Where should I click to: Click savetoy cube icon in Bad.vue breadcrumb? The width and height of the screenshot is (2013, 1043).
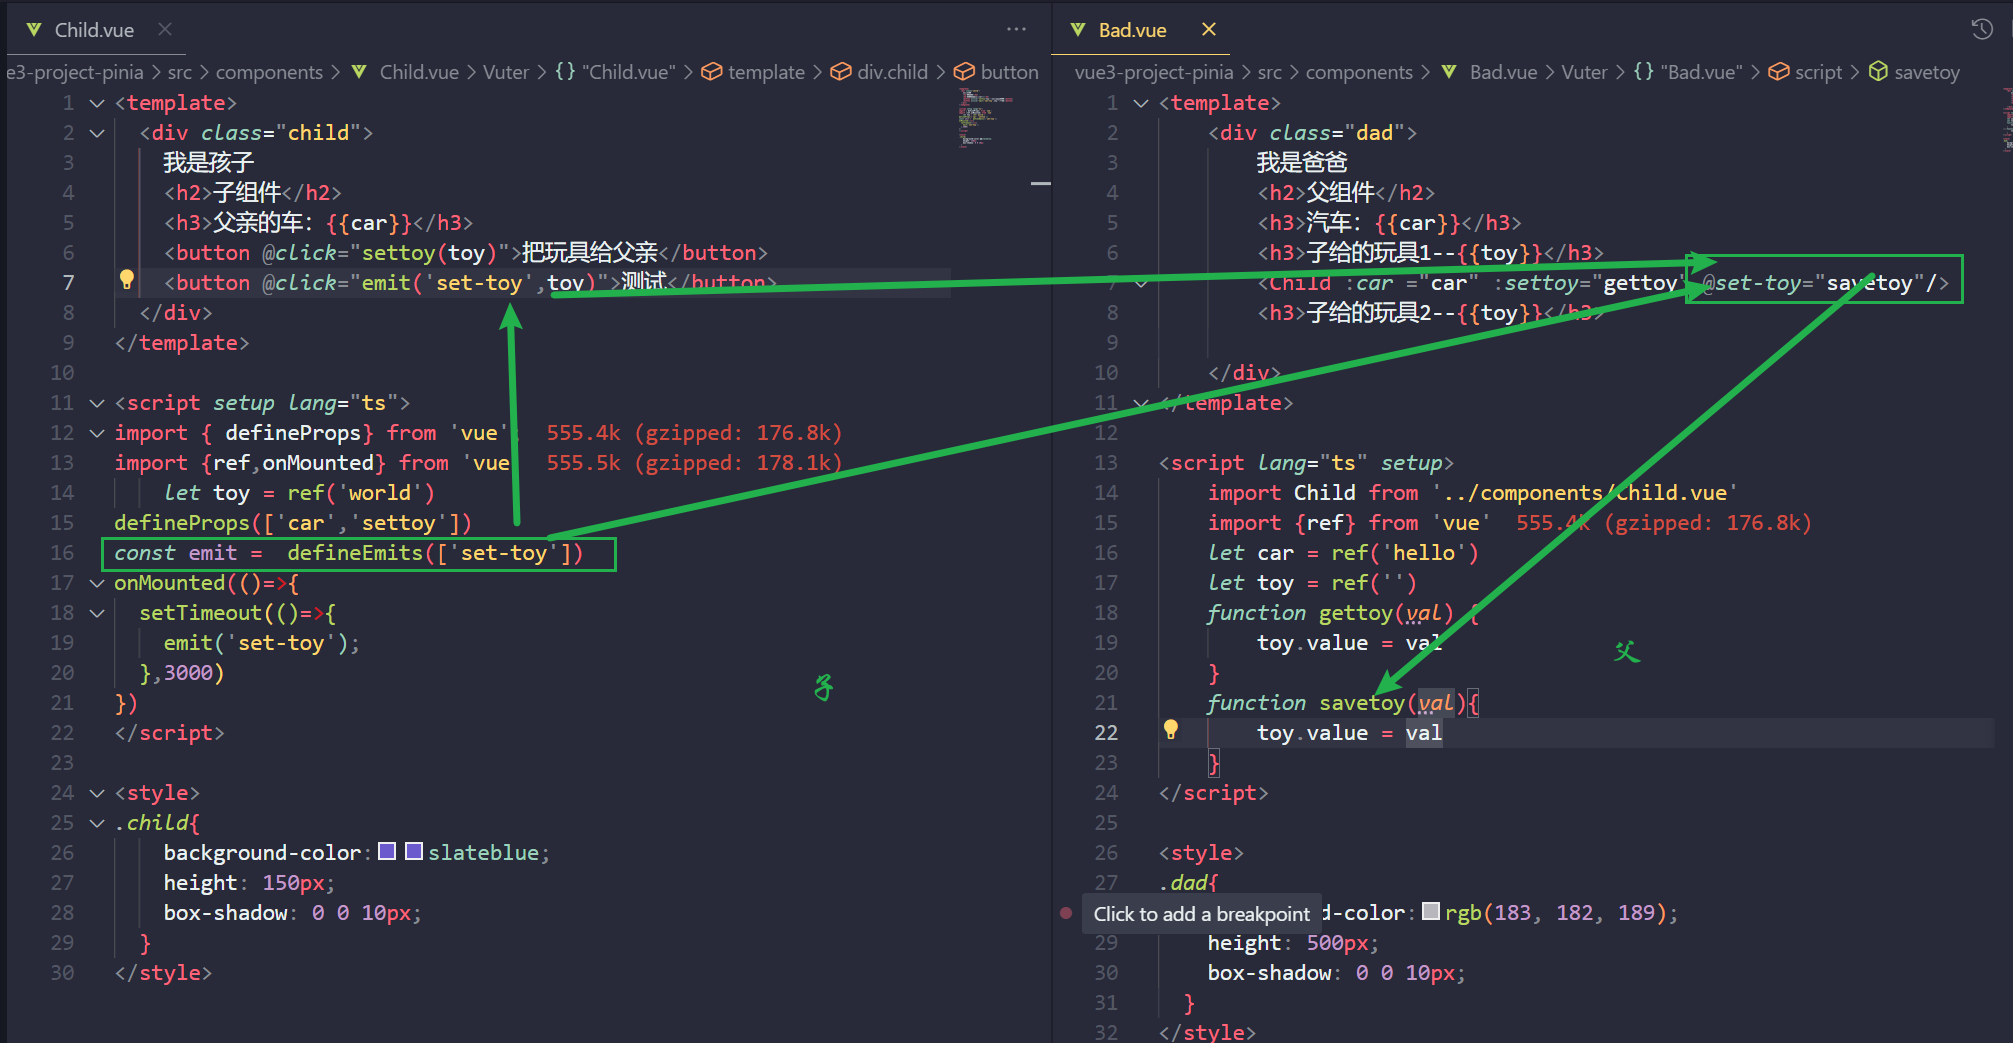(1879, 72)
